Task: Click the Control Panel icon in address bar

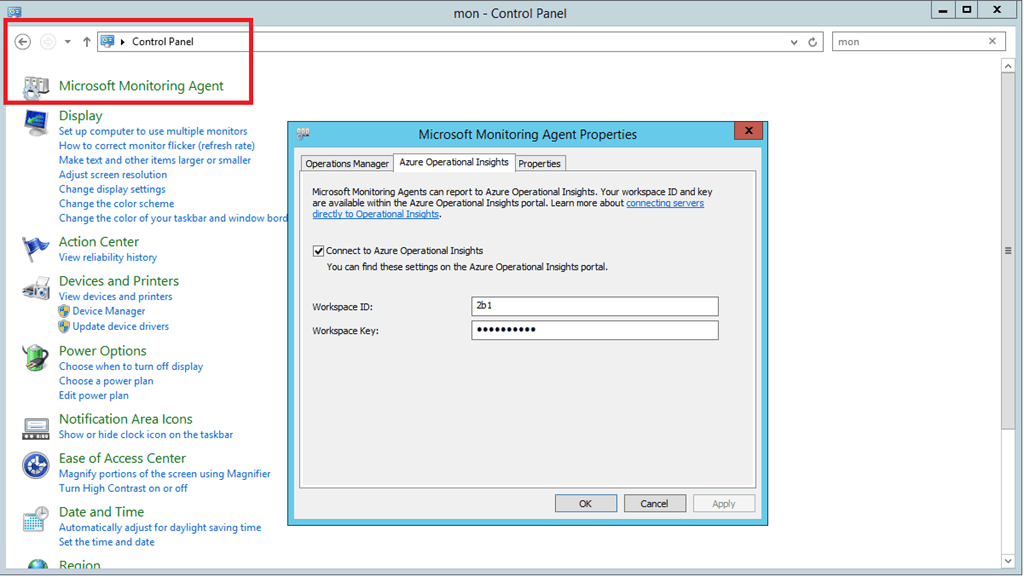Action: (108, 41)
